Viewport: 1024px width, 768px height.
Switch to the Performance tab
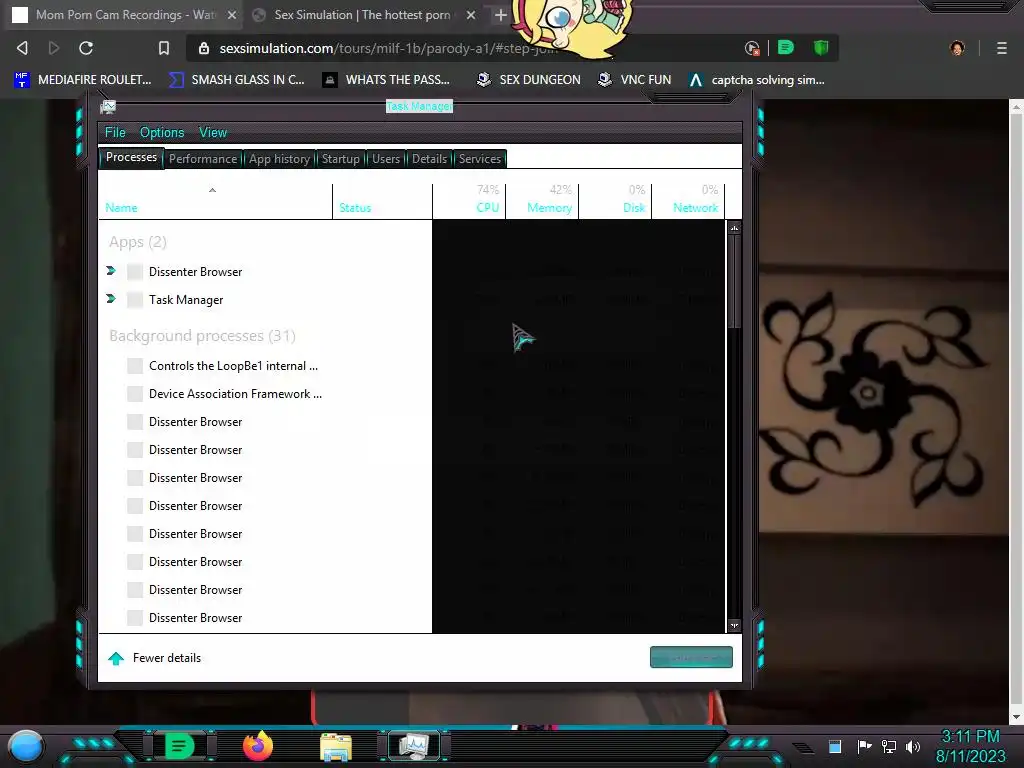point(203,159)
